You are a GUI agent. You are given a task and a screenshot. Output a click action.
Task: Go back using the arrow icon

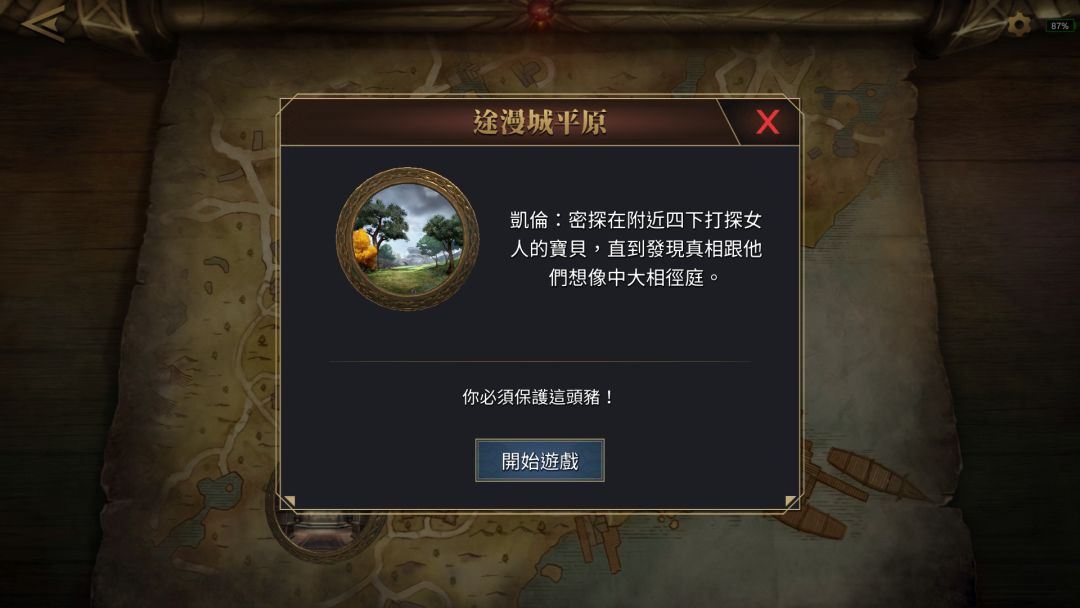43,25
